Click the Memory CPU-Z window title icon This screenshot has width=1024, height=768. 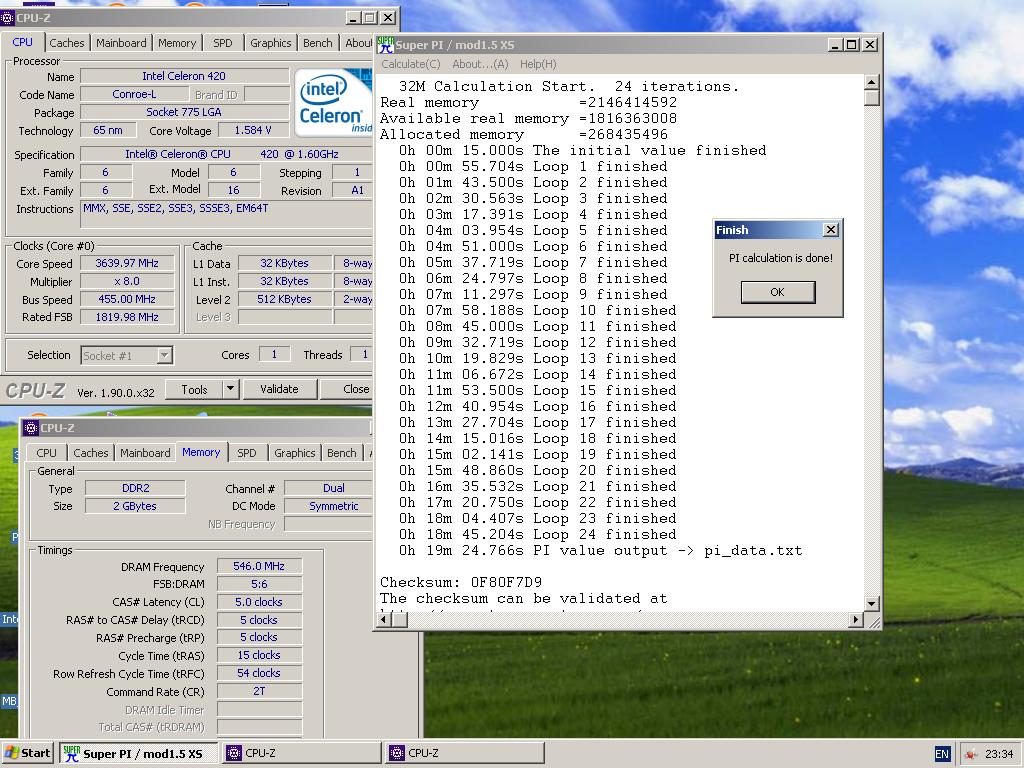click(x=31, y=428)
